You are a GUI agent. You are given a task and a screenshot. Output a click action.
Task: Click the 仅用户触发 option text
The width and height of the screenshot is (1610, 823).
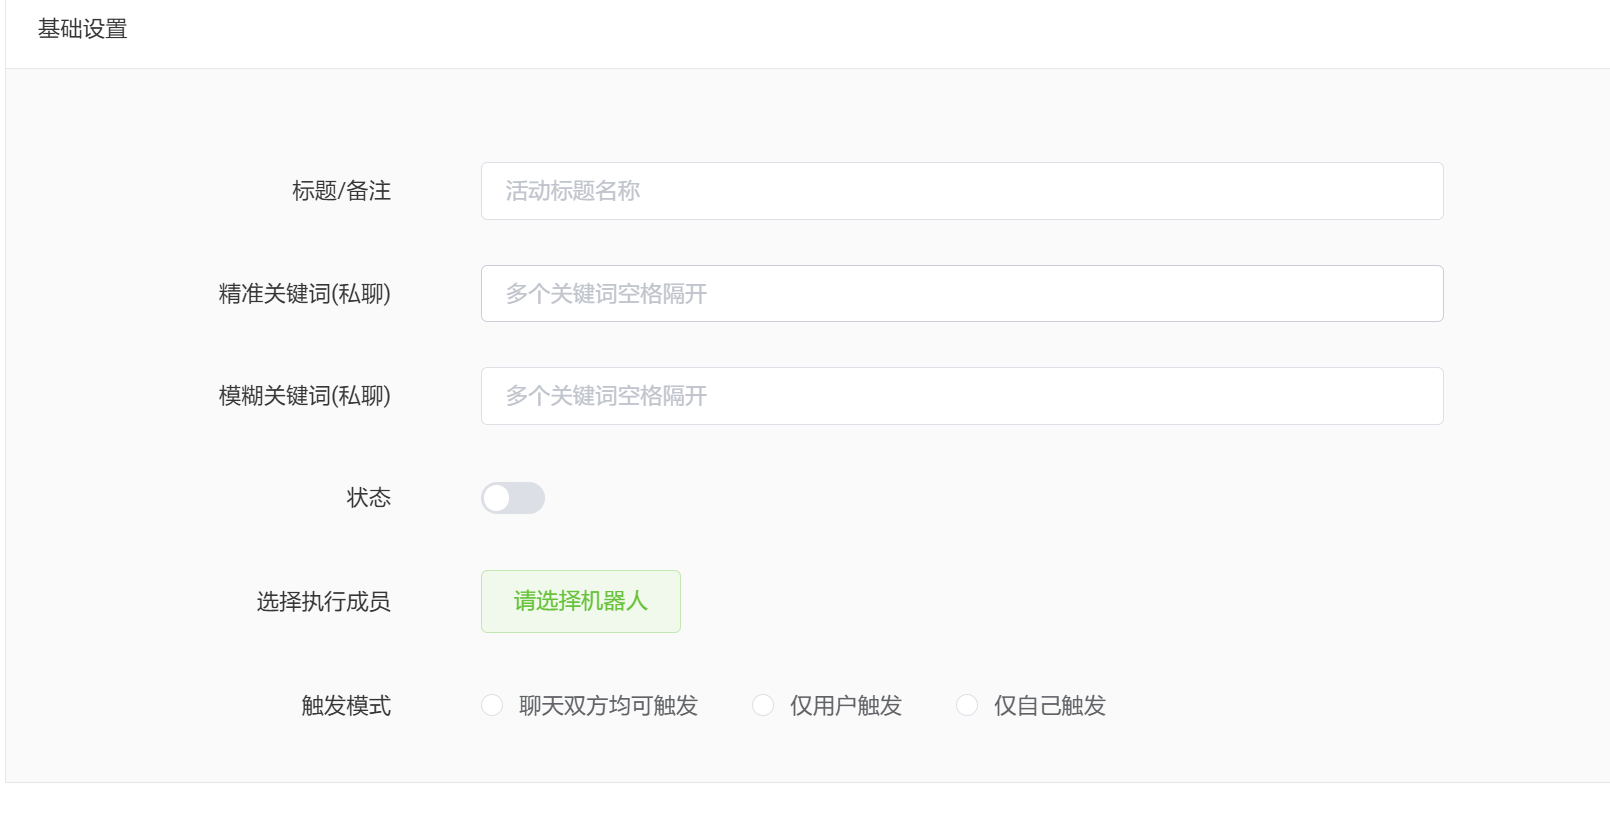846,706
